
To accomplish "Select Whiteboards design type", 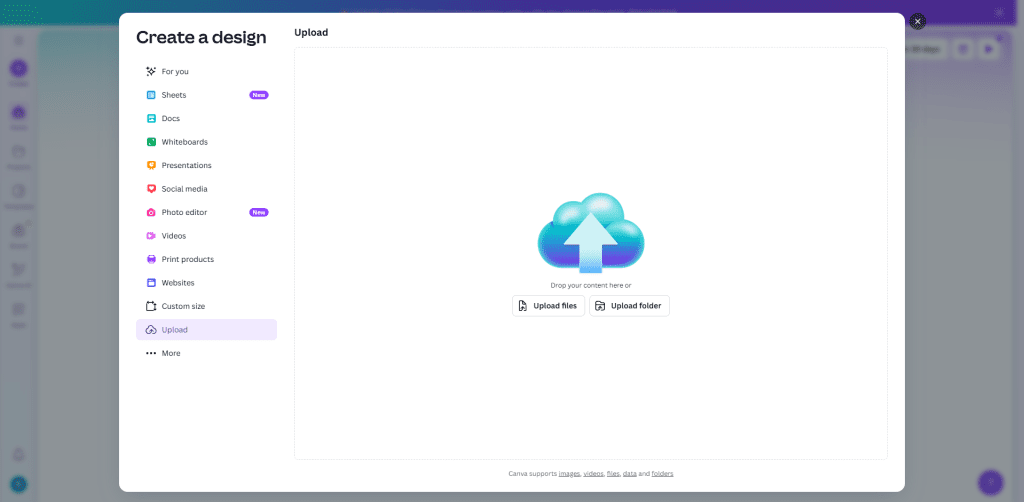I will coord(206,142).
